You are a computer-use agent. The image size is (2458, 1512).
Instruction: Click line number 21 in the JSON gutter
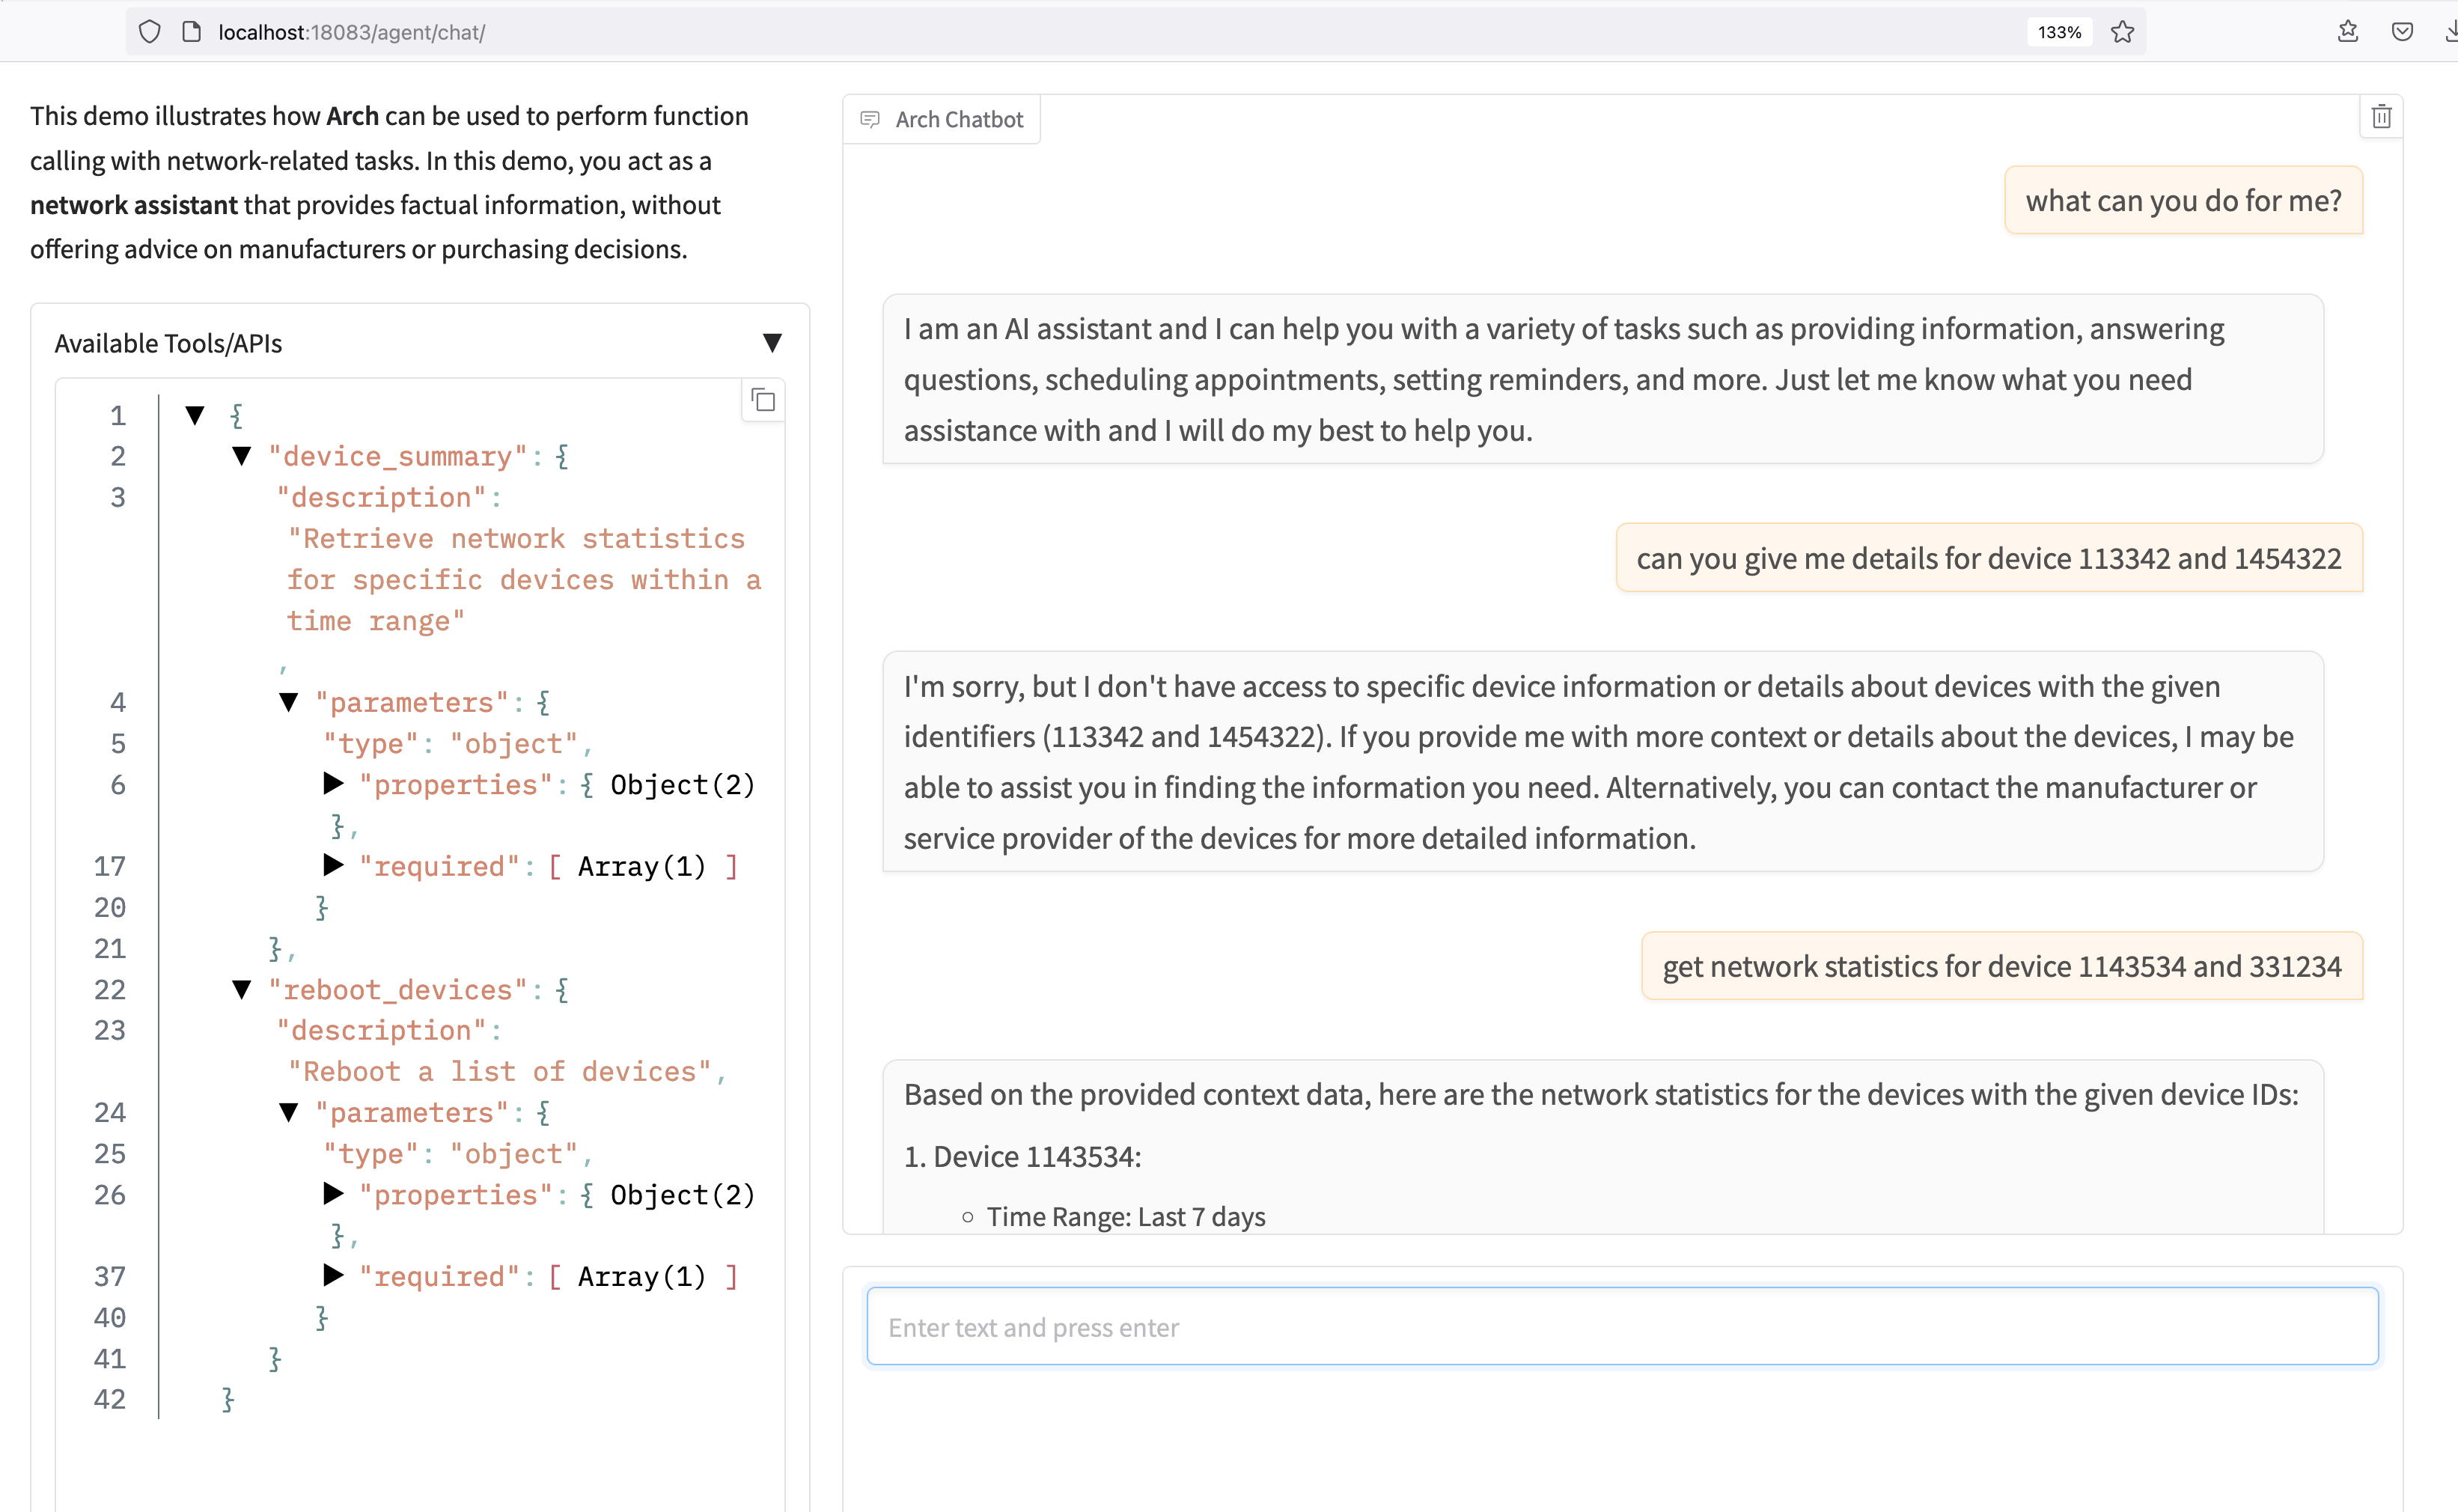[110, 949]
